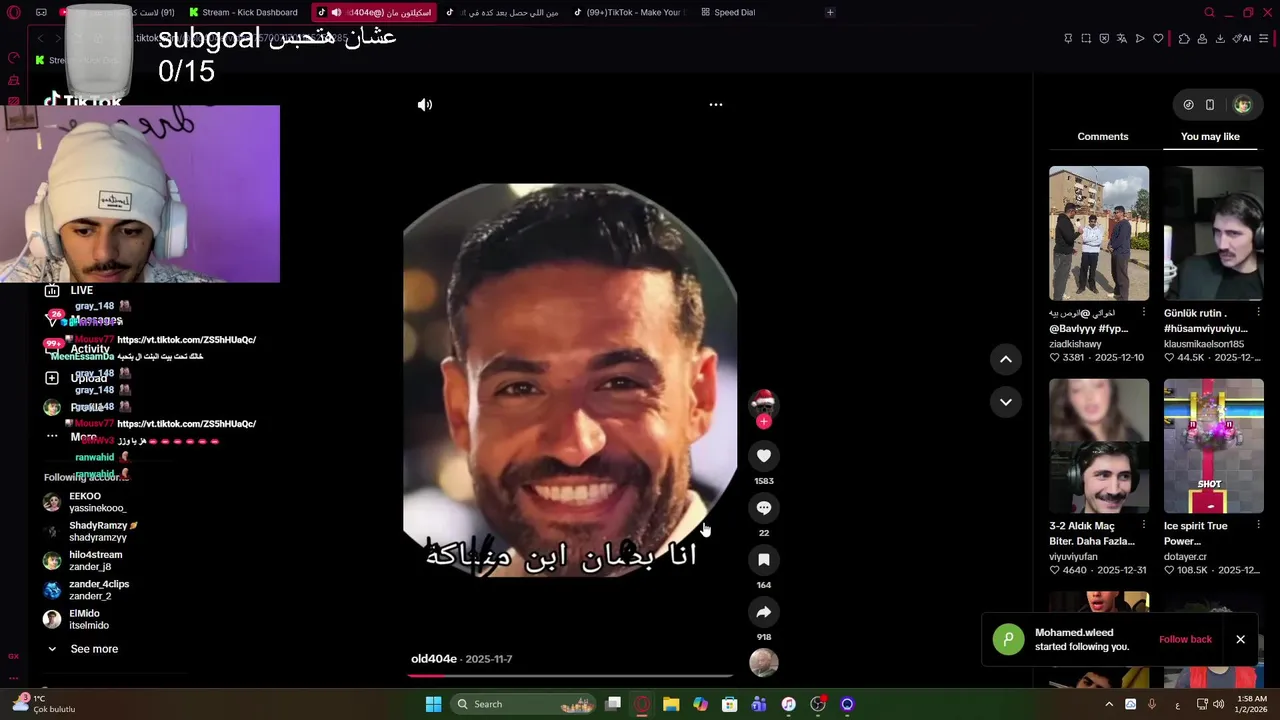This screenshot has height=720, width=1280.
Task: Open Apple Music from taskbar
Action: (x=788, y=704)
